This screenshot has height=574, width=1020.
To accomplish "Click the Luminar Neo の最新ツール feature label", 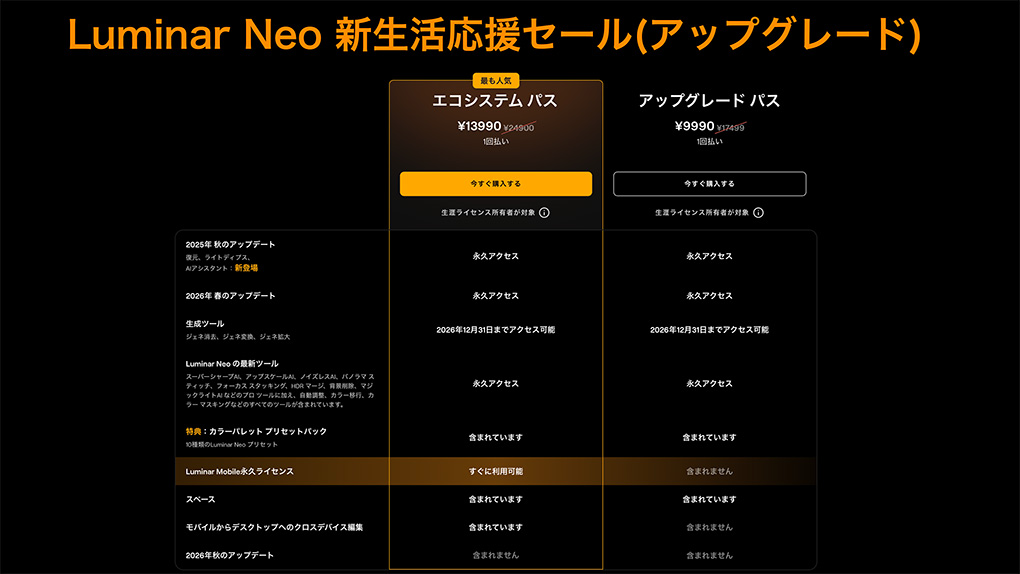I will [232, 364].
